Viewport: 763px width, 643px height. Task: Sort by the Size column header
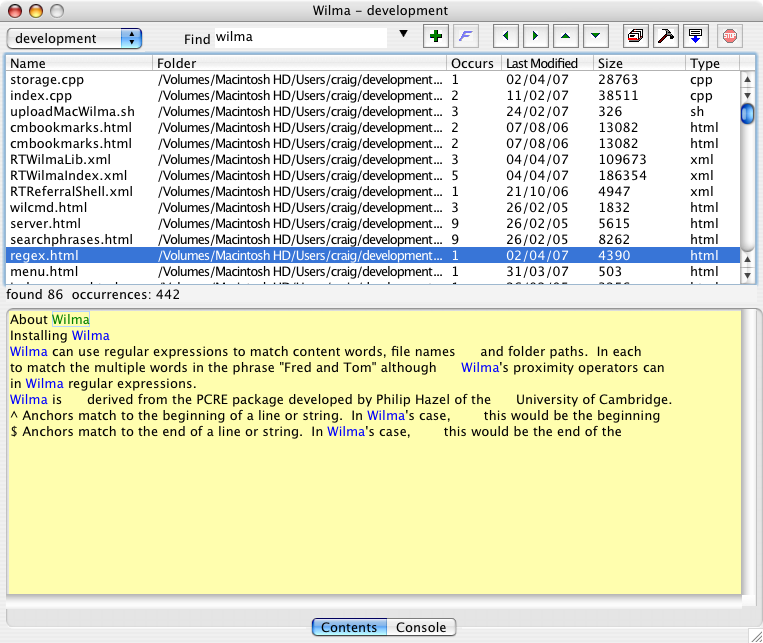click(x=639, y=63)
